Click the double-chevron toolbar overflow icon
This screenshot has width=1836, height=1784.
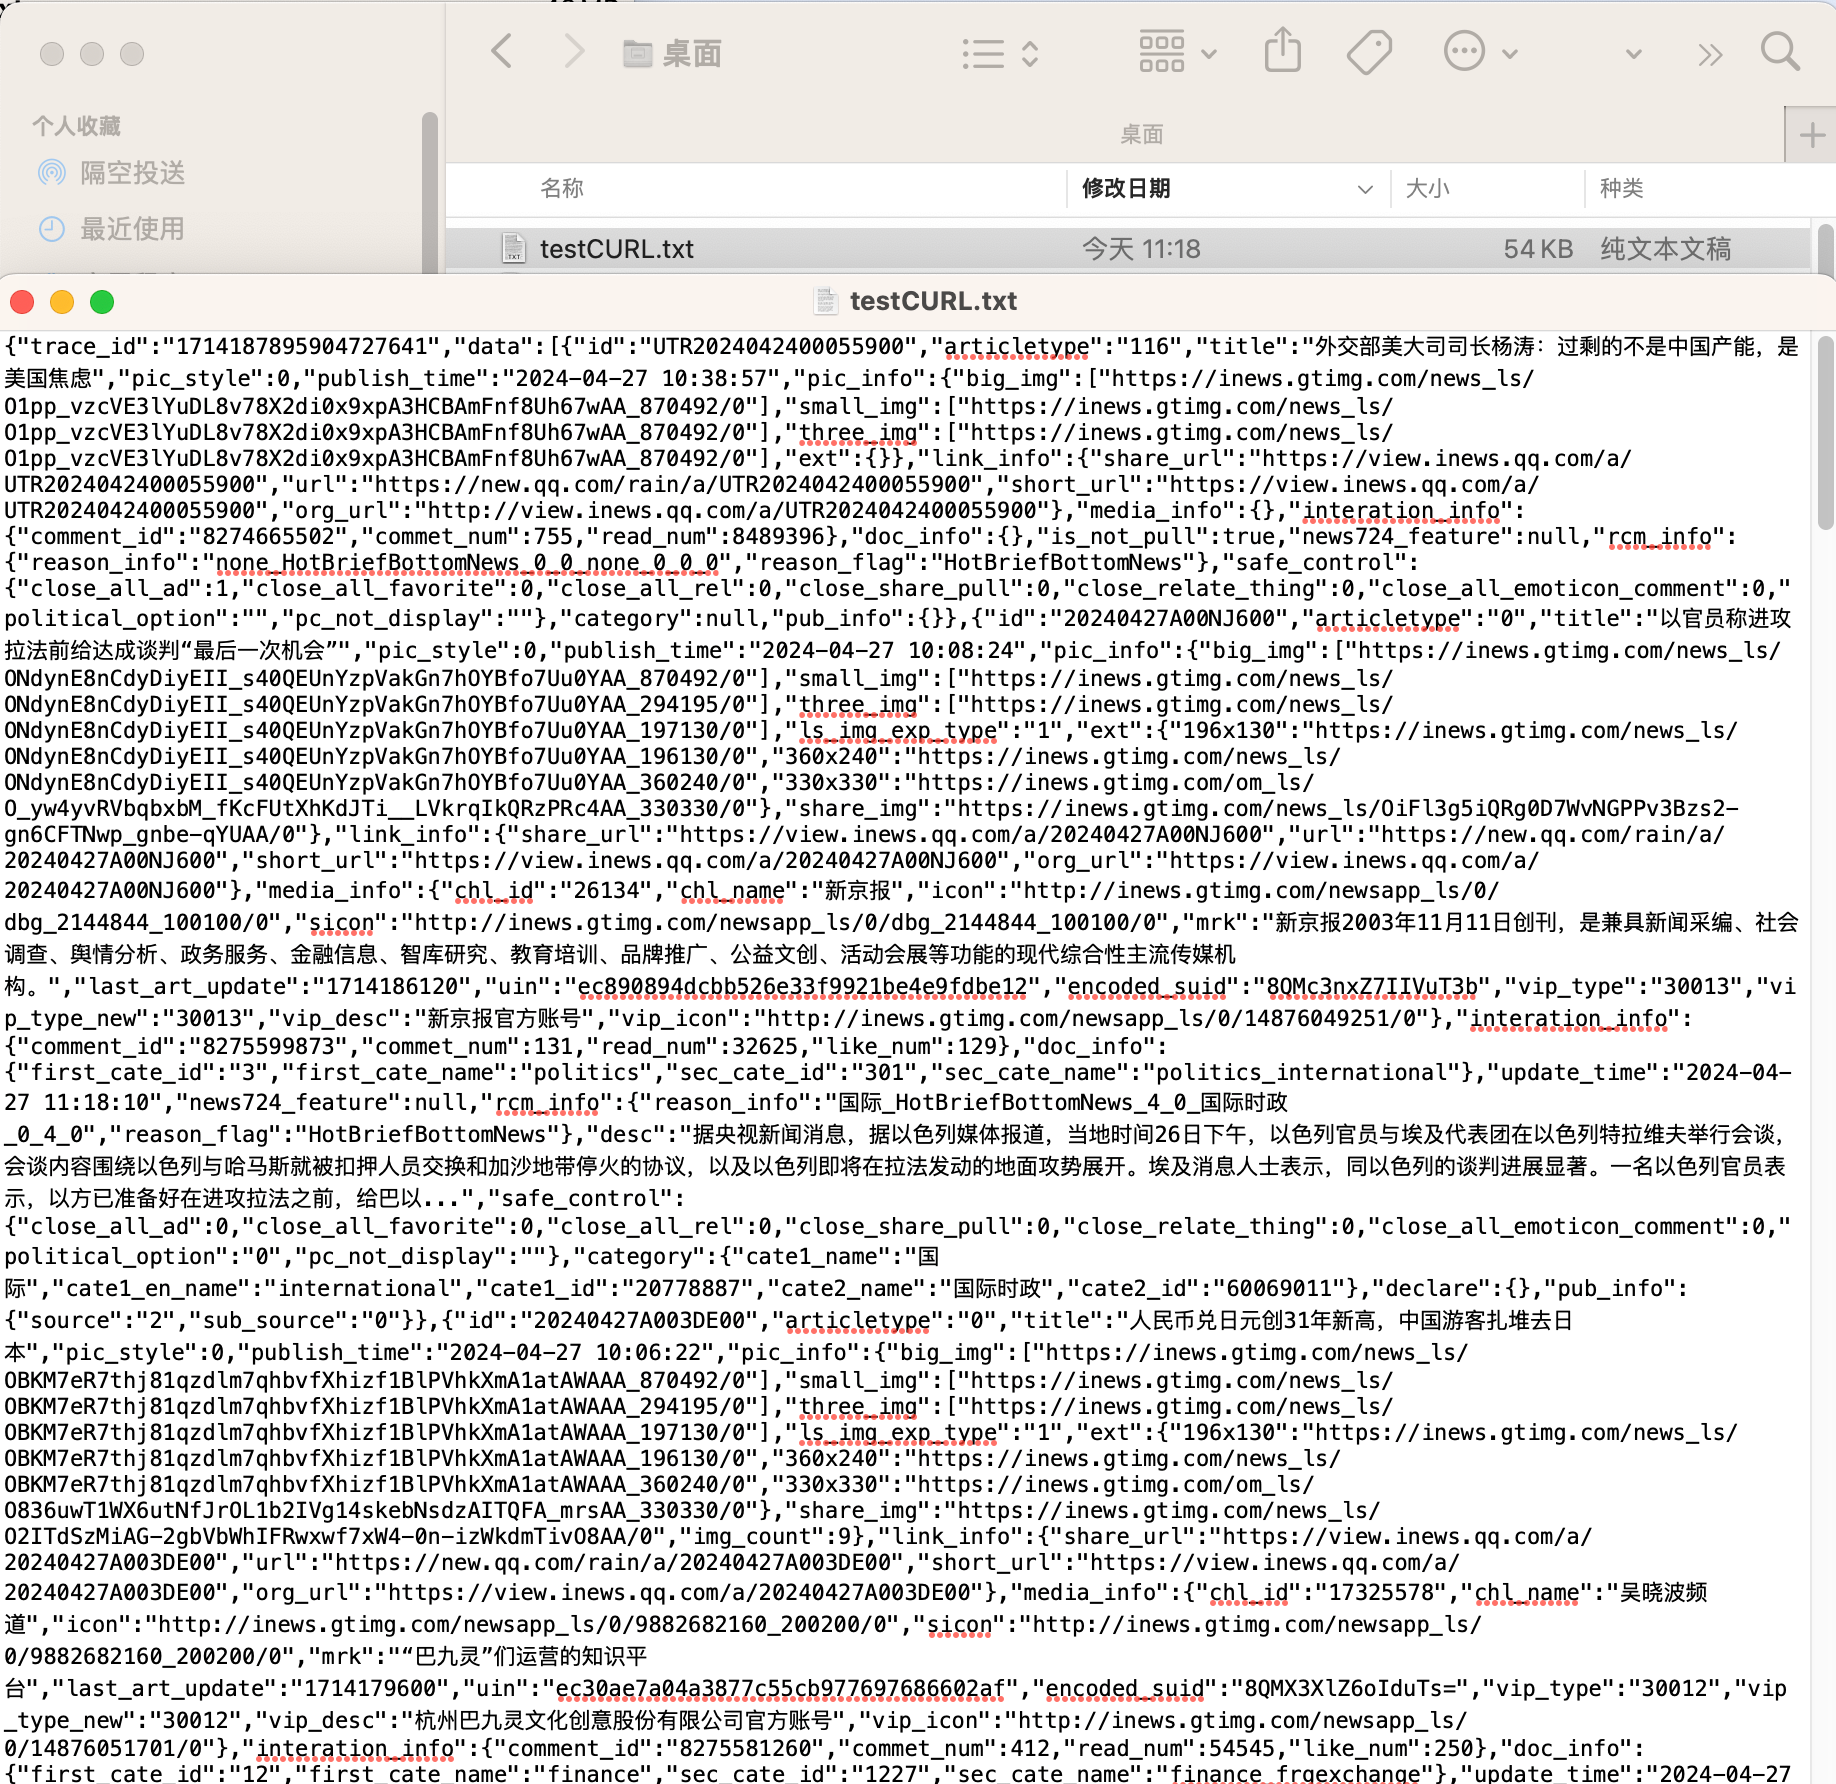click(x=1710, y=54)
